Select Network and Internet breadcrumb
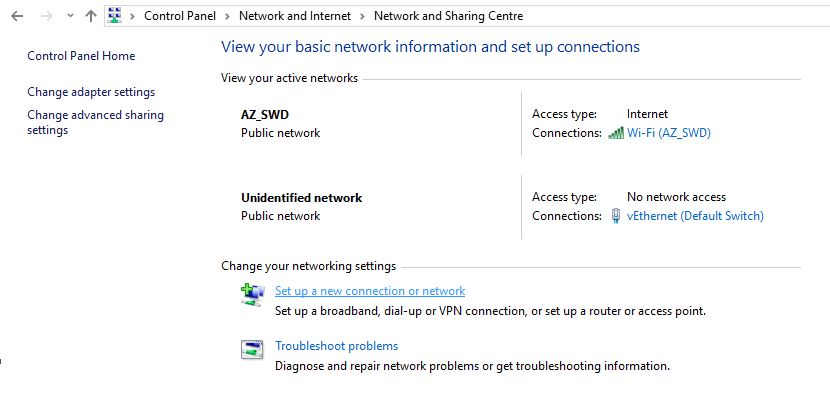Screen dimensions: 830x417 [x=295, y=16]
